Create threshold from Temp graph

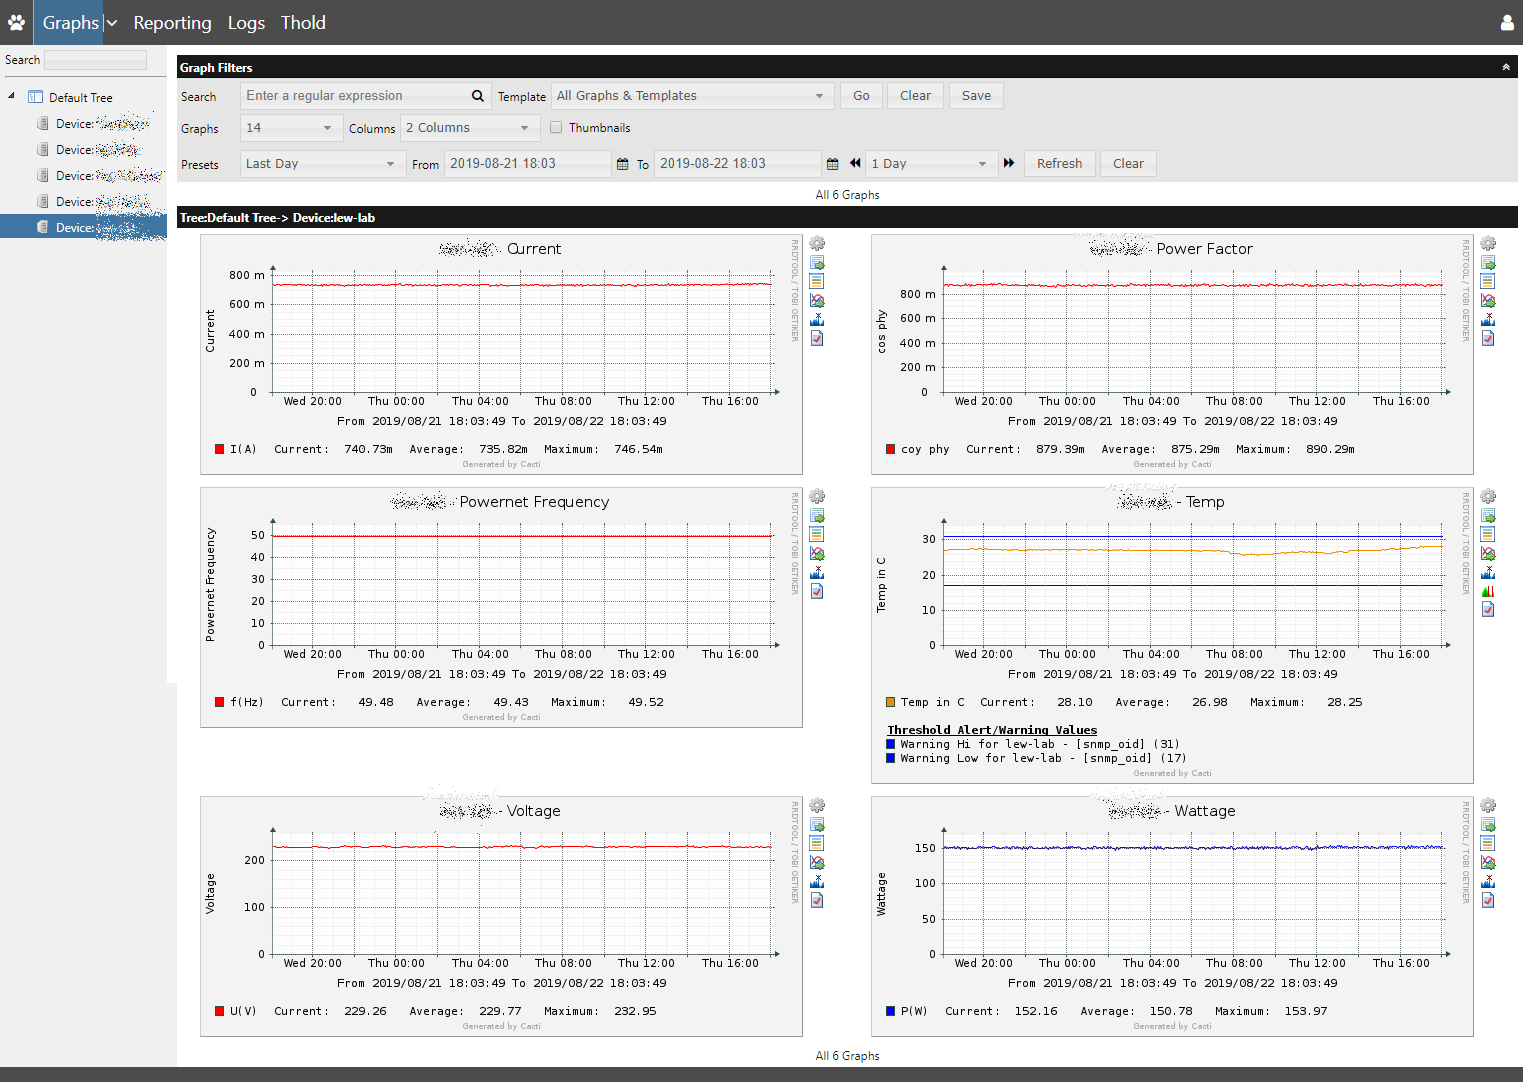tap(1488, 610)
